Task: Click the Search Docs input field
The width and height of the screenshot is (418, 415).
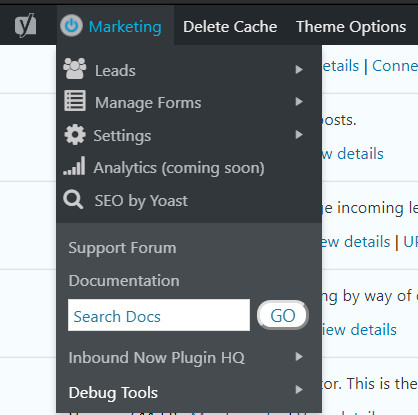Action: pos(159,315)
